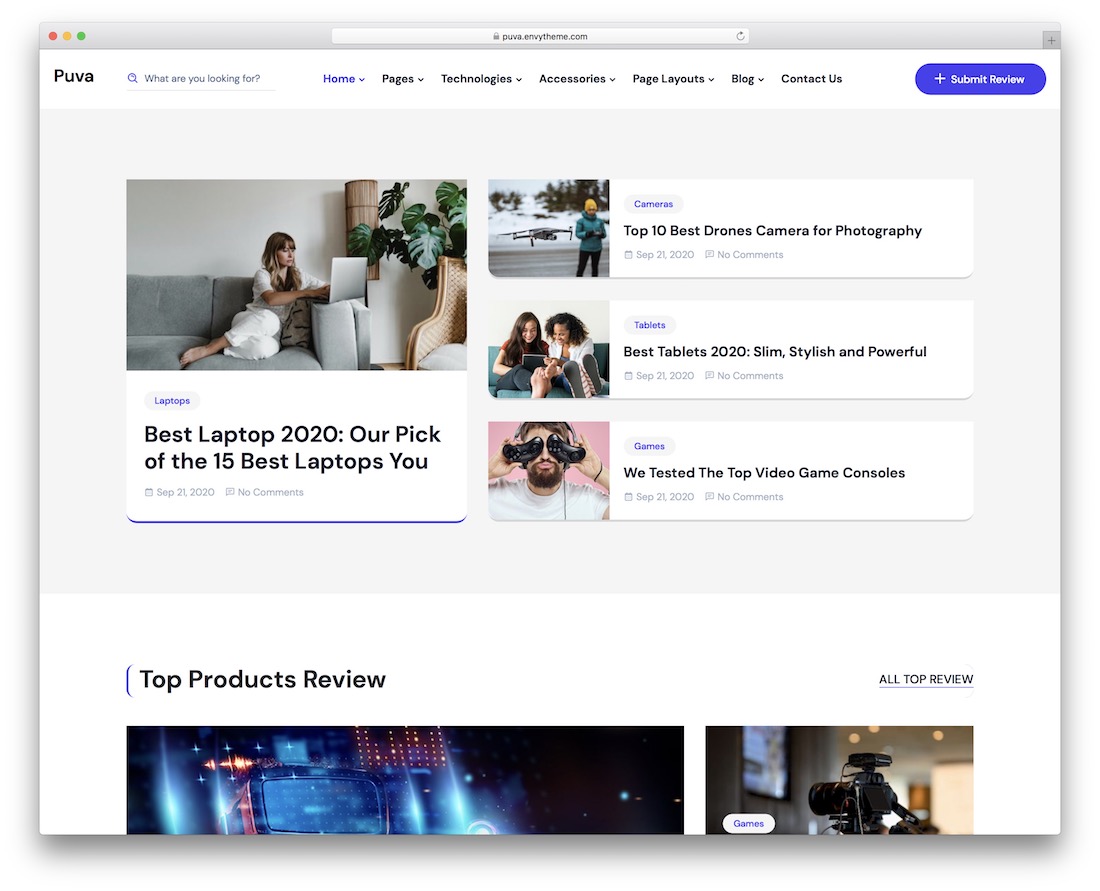Select the Tablets category tag

pyautogui.click(x=650, y=325)
